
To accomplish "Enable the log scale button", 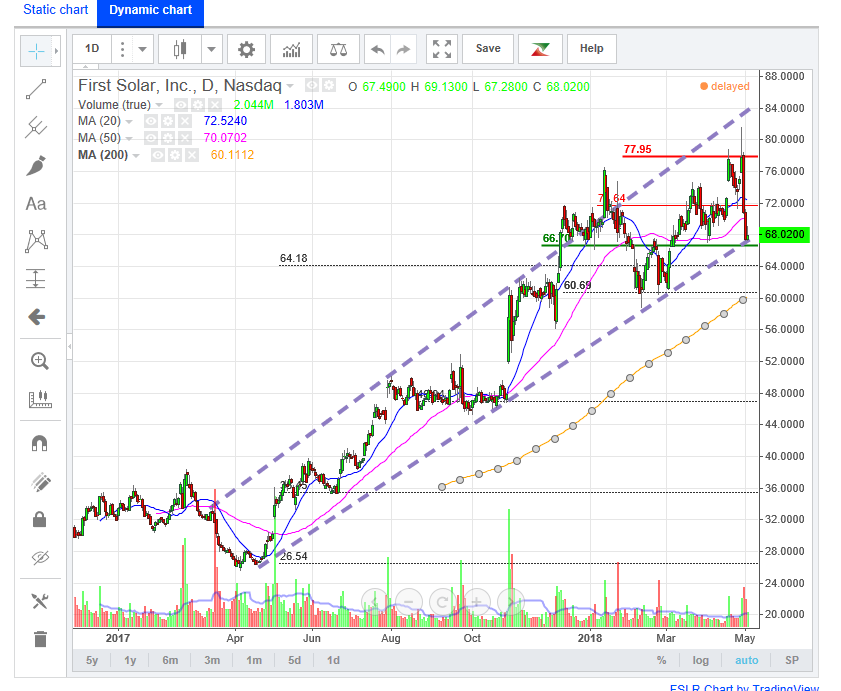I will (700, 660).
